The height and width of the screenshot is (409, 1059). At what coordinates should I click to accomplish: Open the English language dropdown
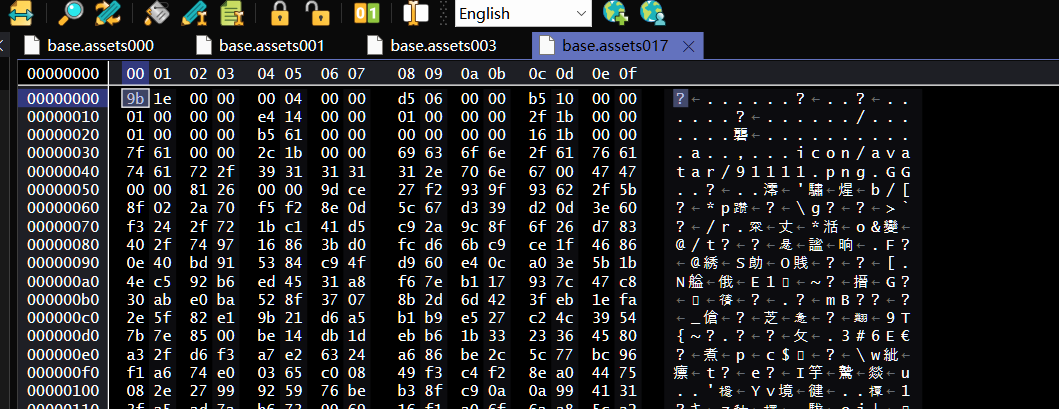[523, 13]
